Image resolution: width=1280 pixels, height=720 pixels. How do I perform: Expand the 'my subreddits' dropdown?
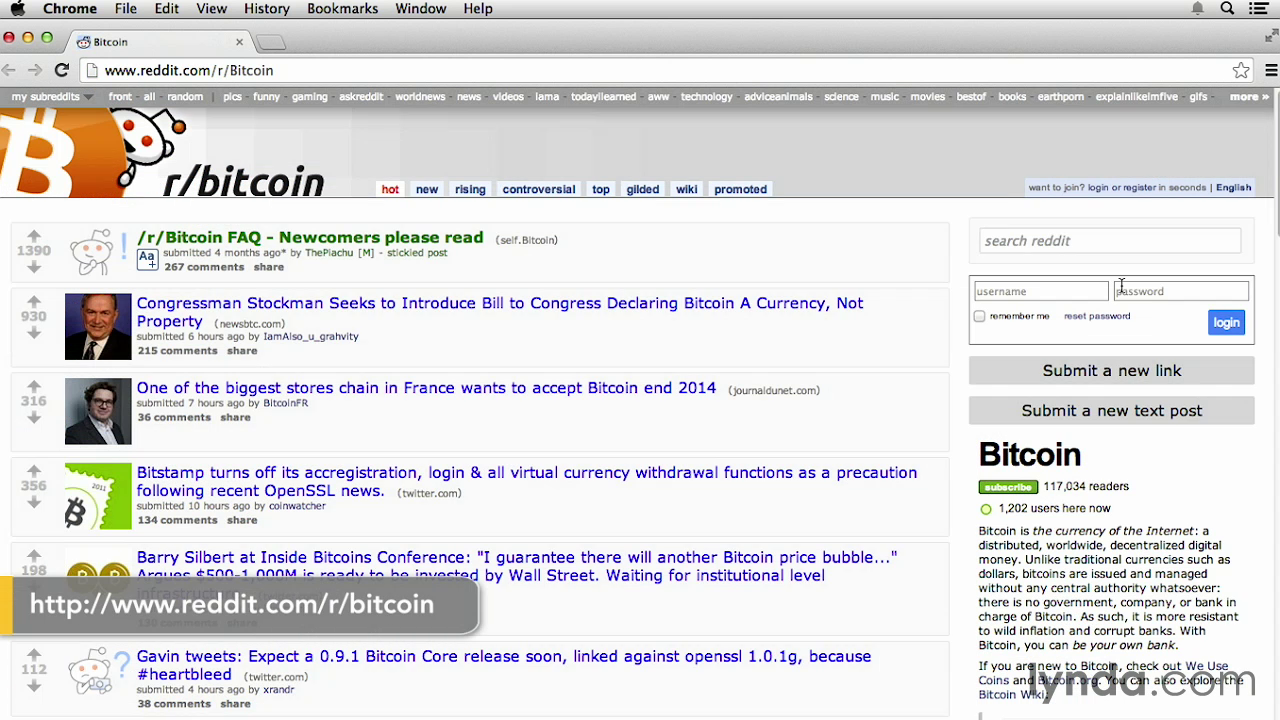pyautogui.click(x=52, y=97)
